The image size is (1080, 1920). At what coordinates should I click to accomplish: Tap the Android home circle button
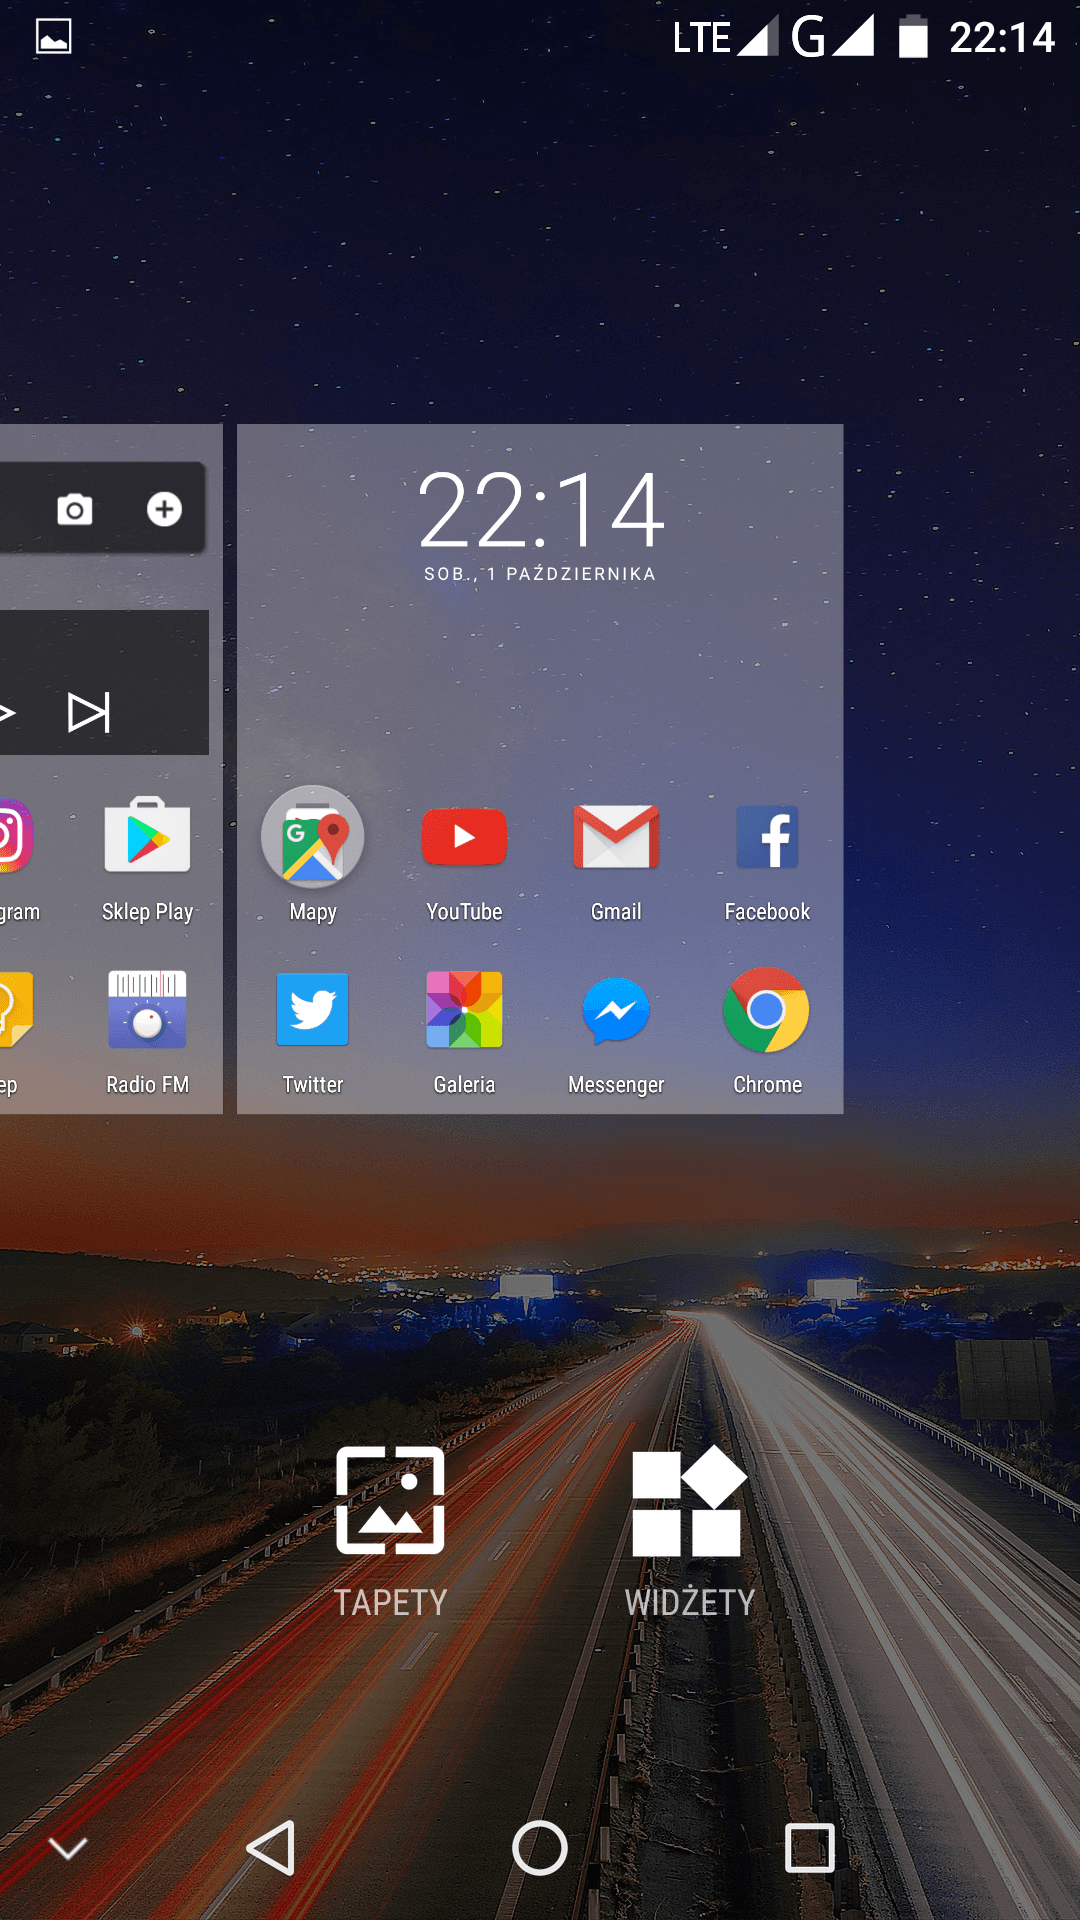(540, 1848)
